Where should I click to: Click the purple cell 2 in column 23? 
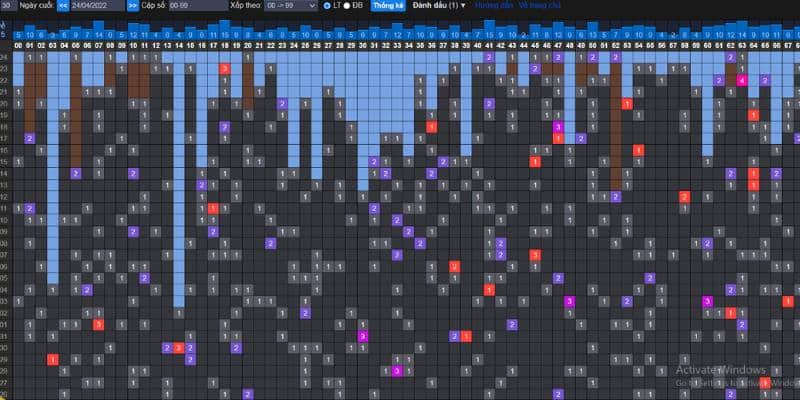(x=282, y=103)
